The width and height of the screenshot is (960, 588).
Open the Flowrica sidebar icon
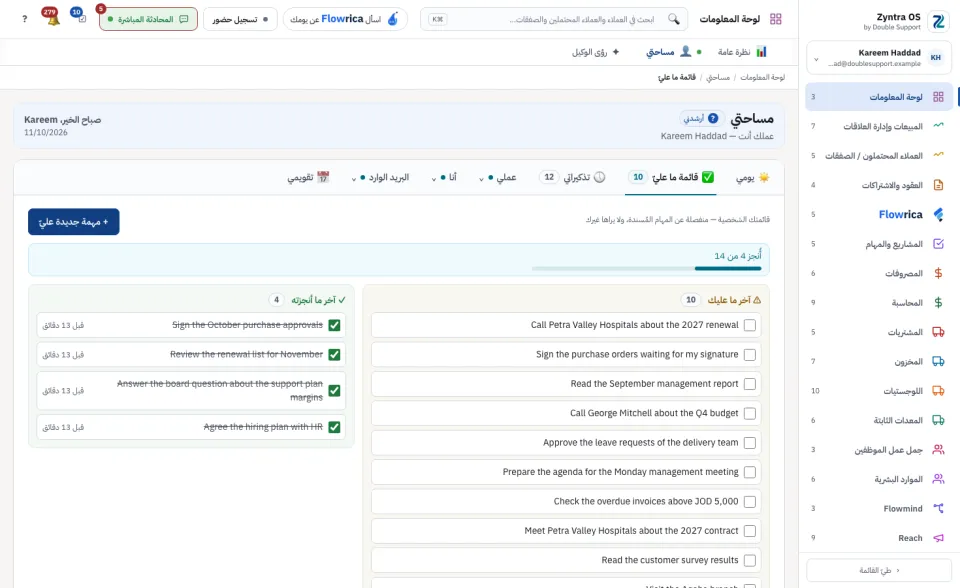(x=938, y=214)
